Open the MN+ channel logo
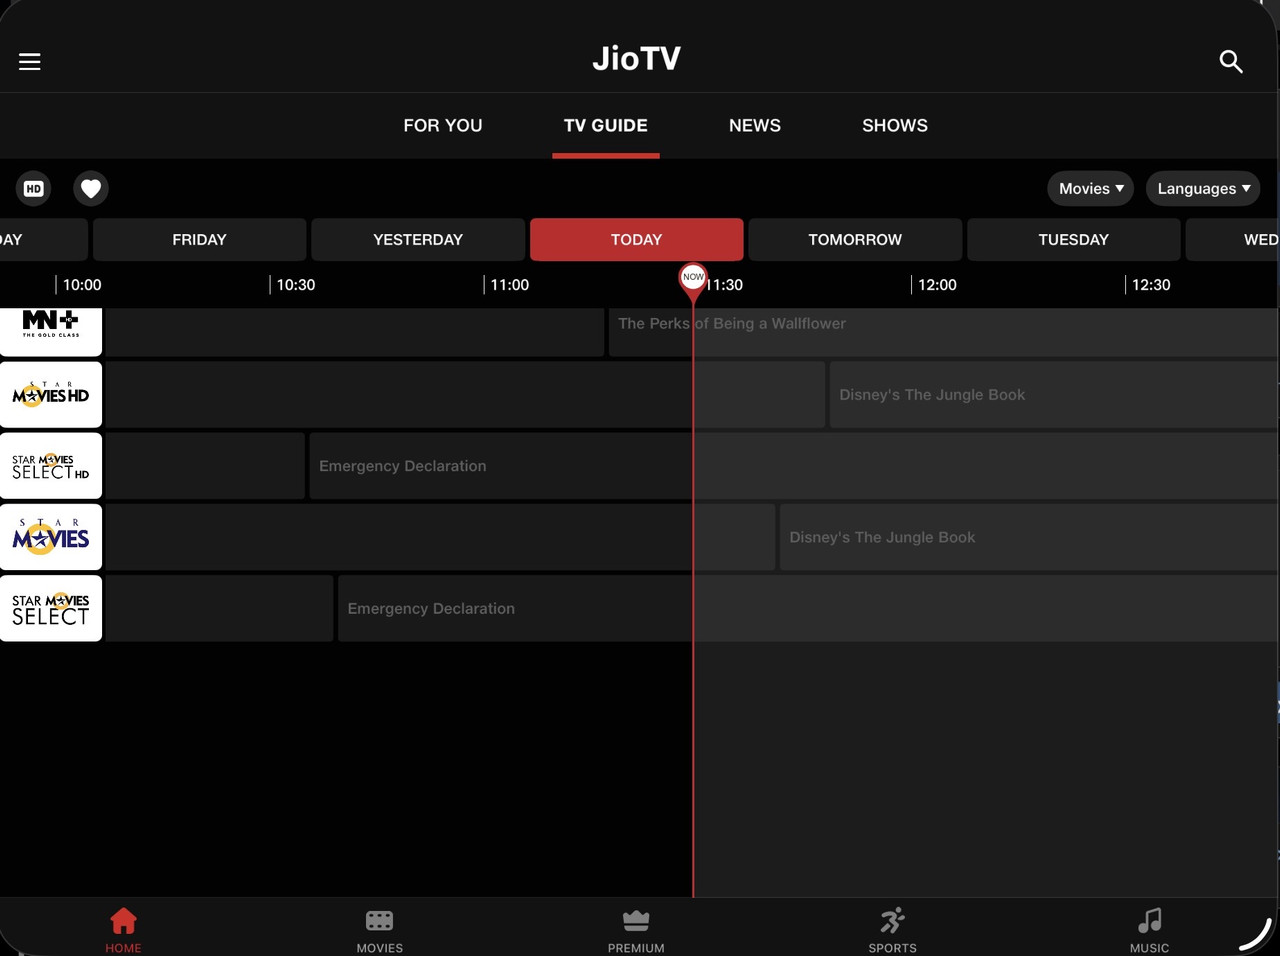The image size is (1280, 956). point(51,331)
